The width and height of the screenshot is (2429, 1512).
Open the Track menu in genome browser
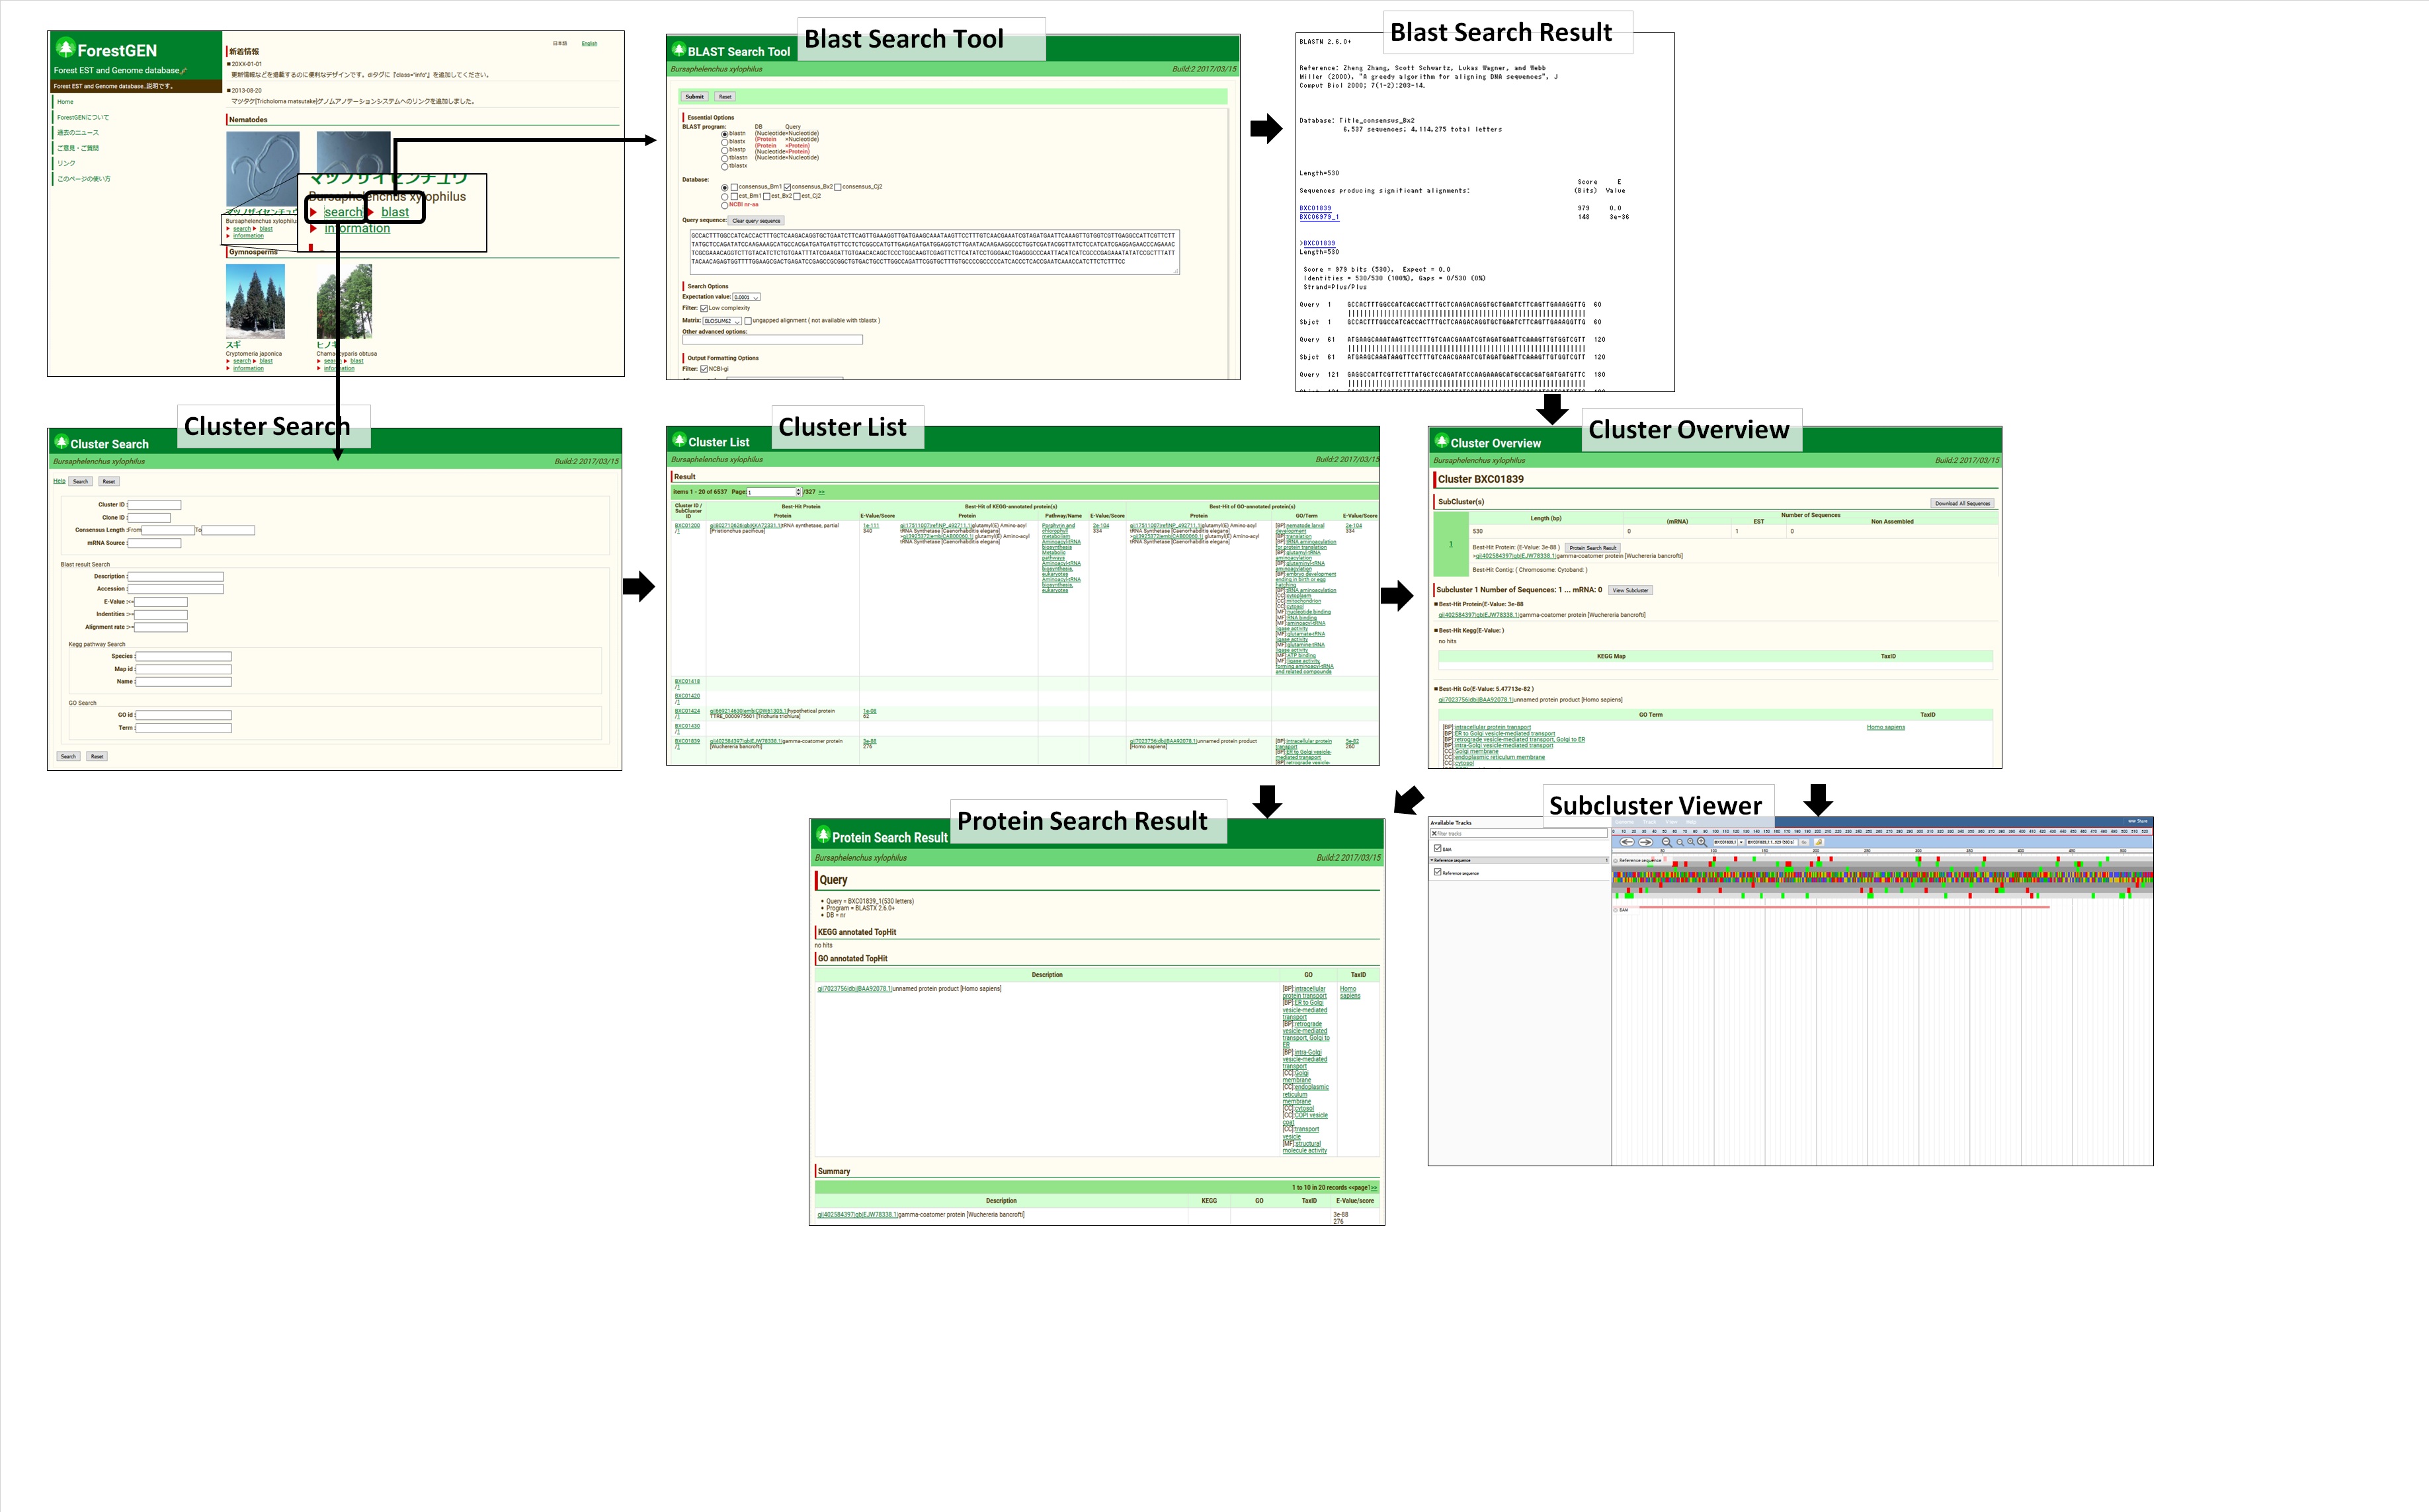[1650, 823]
